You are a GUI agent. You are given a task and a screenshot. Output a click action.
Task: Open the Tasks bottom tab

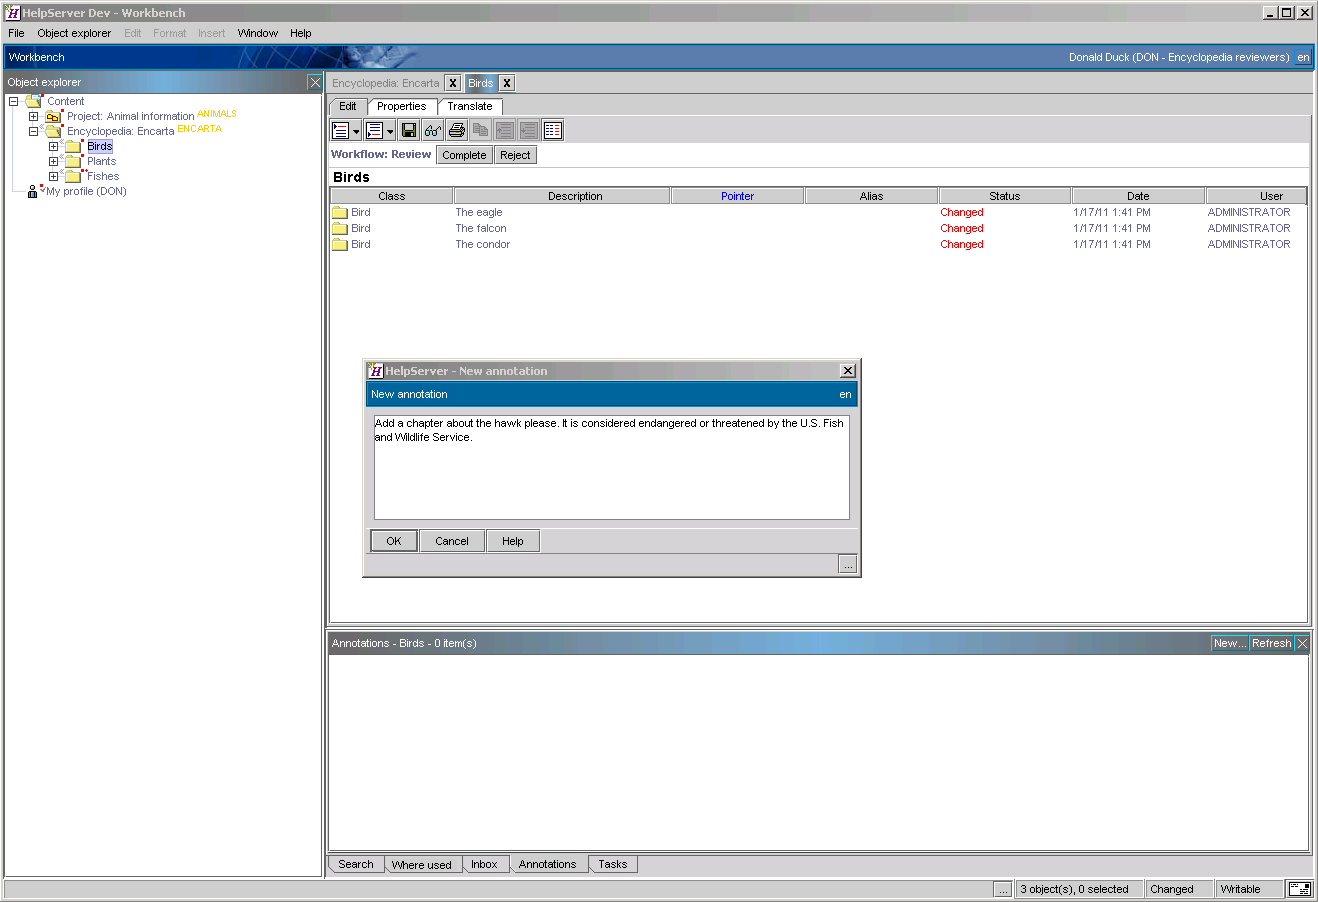[x=613, y=864]
